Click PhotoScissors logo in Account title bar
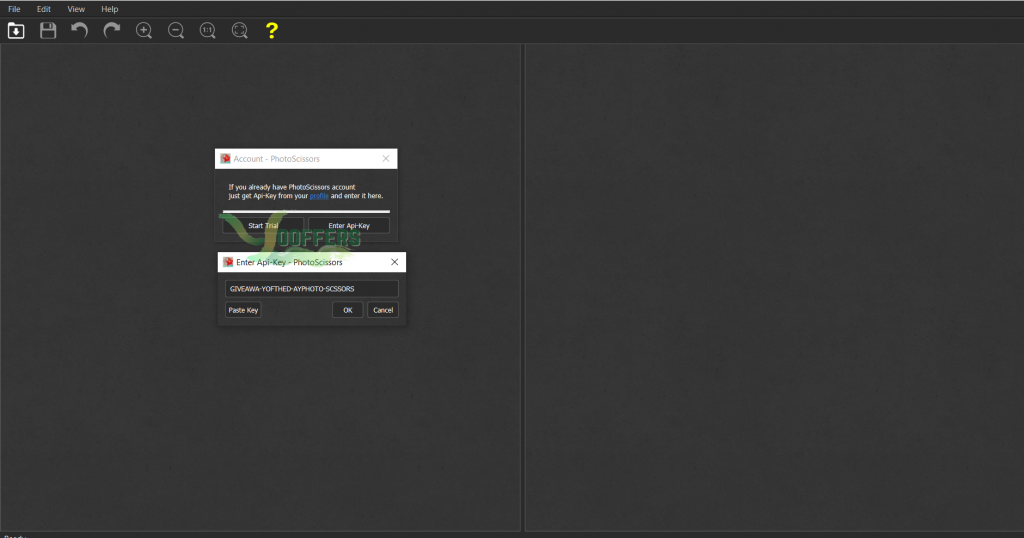The width and height of the screenshot is (1024, 538). (x=225, y=159)
